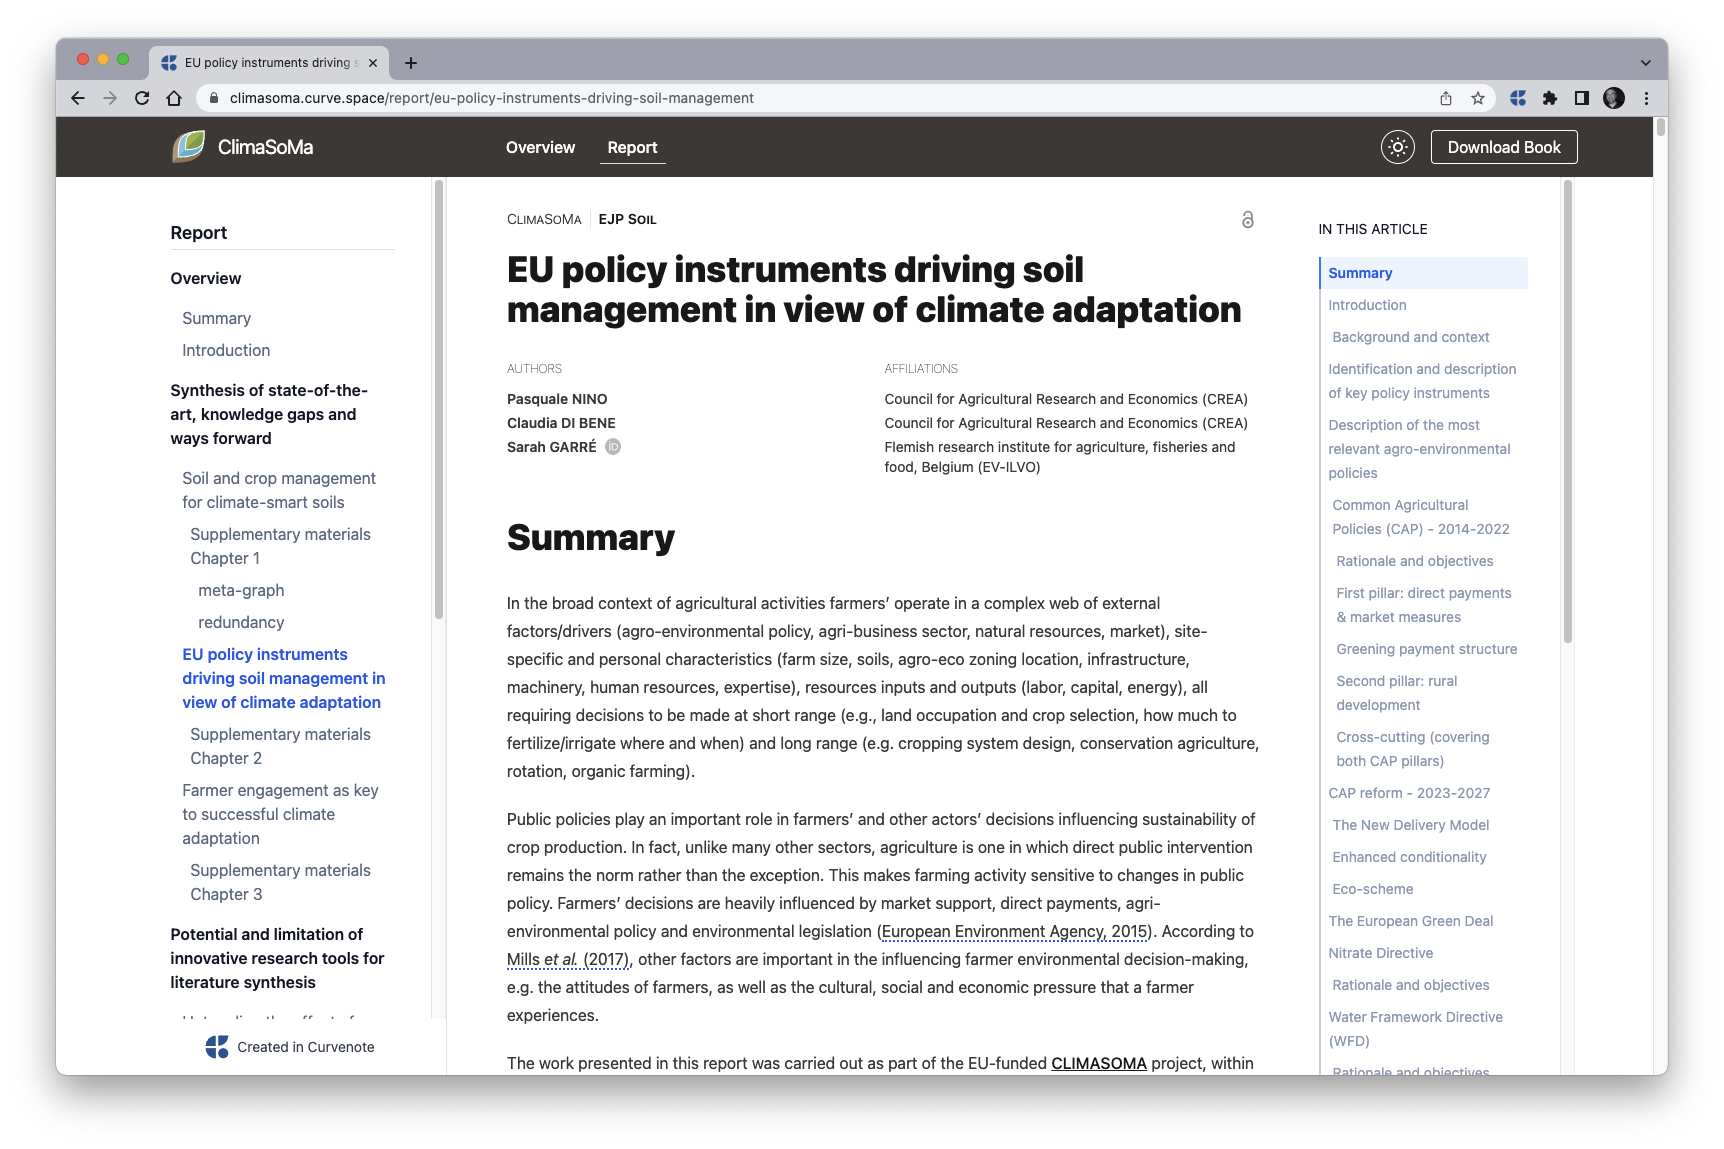This screenshot has width=1724, height=1149.
Task: Switch to the Overview tab
Action: coord(540,147)
